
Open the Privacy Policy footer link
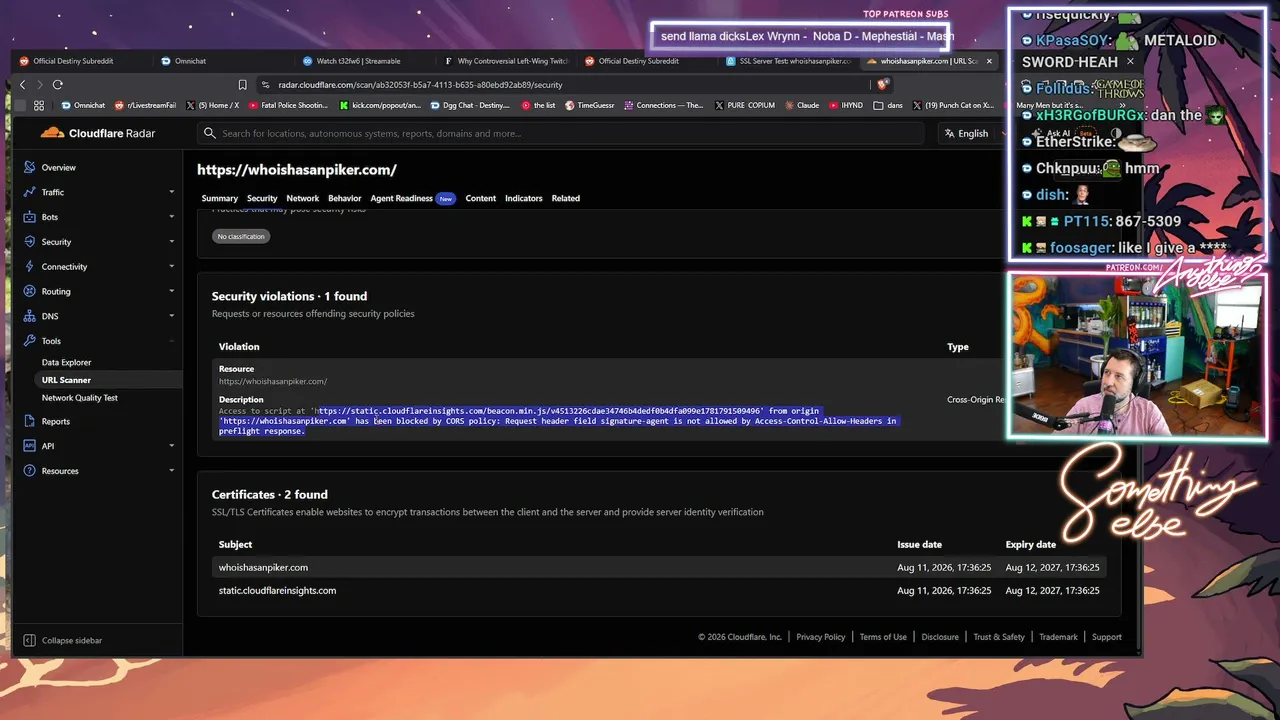(x=821, y=637)
